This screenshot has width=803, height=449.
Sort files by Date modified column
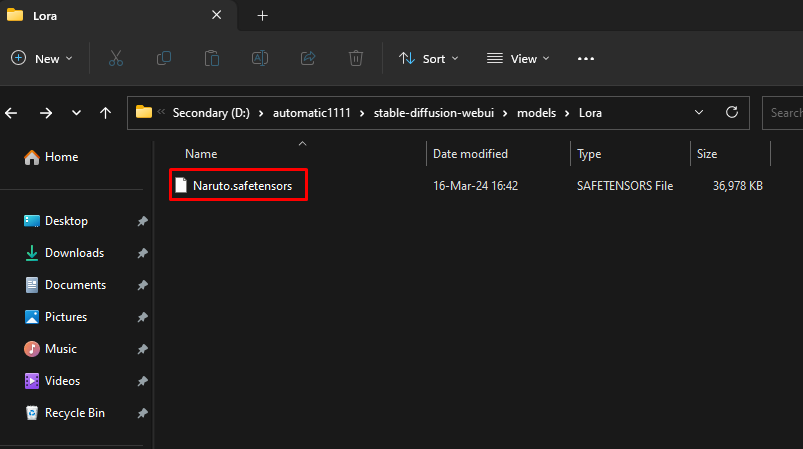click(x=470, y=154)
